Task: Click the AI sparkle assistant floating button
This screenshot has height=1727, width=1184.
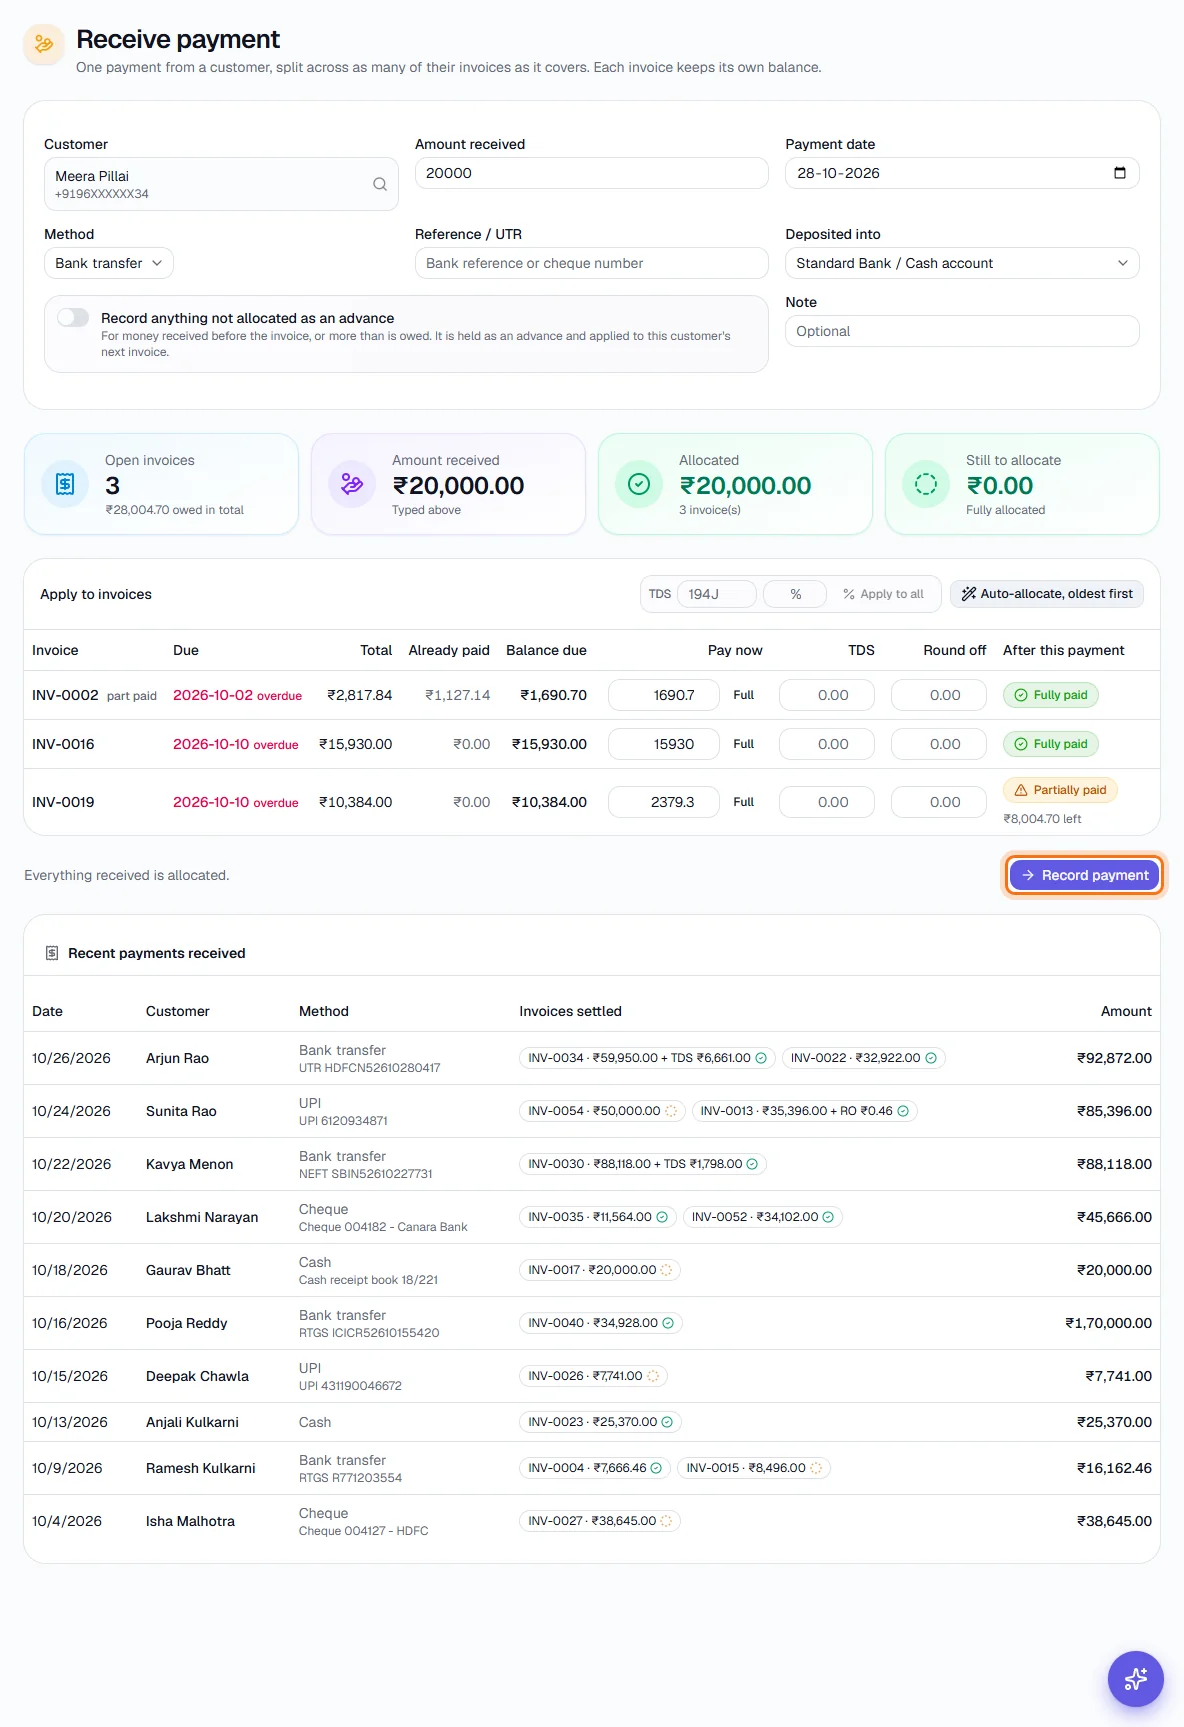Action: click(1136, 1679)
